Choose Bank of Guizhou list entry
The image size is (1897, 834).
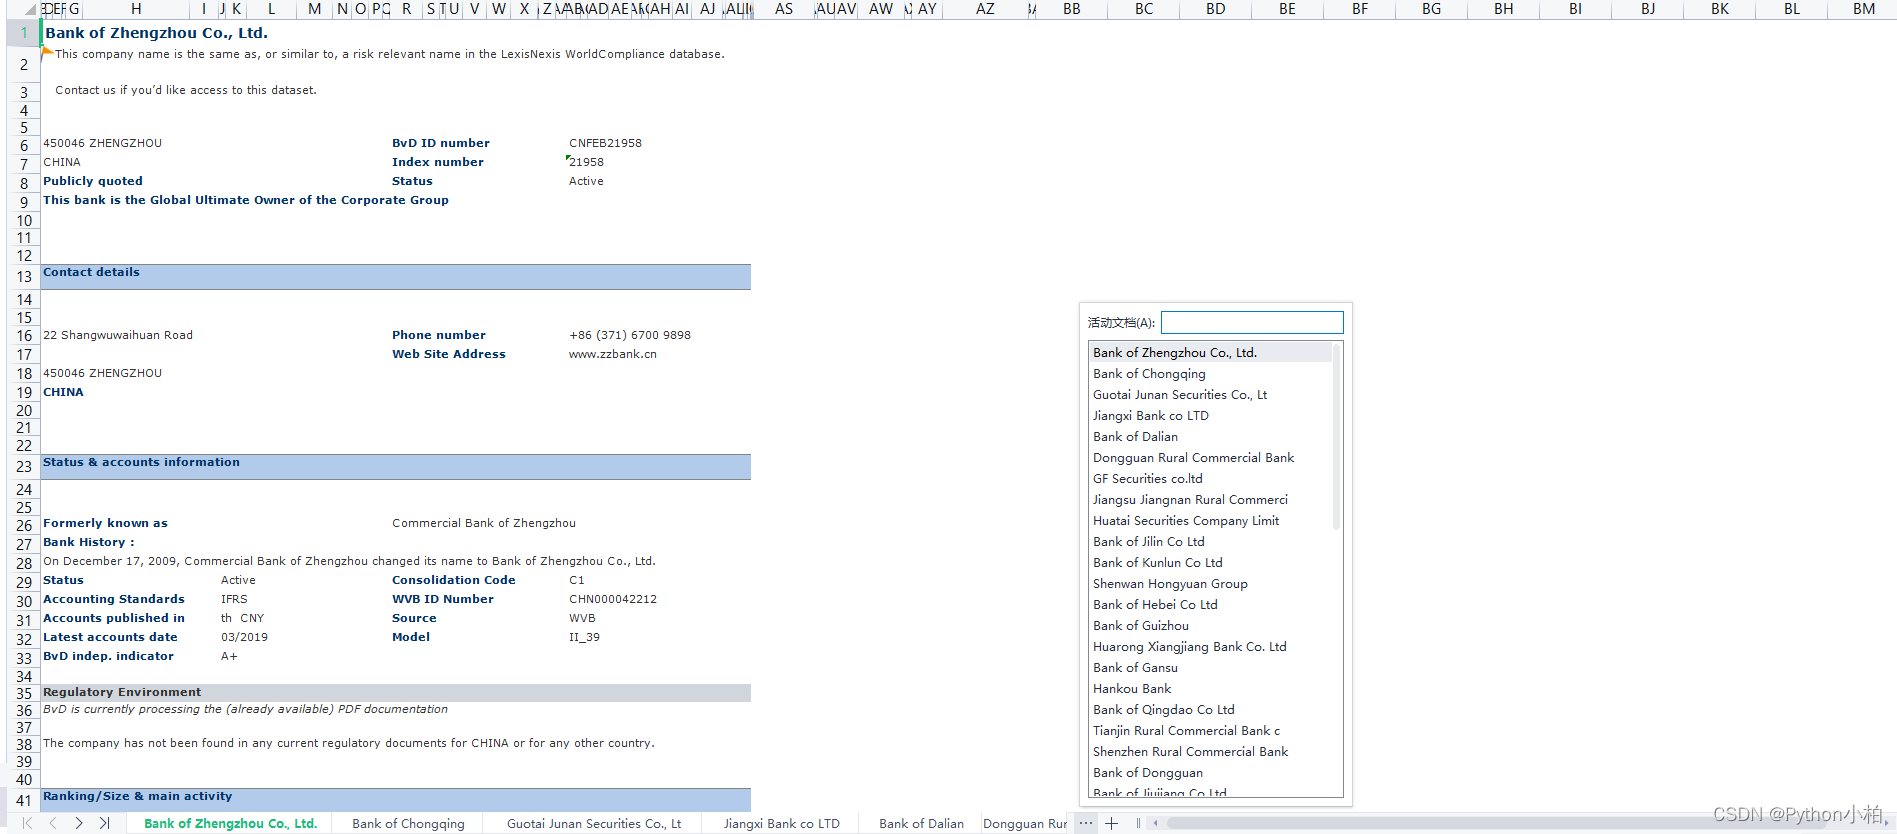(x=1210, y=625)
